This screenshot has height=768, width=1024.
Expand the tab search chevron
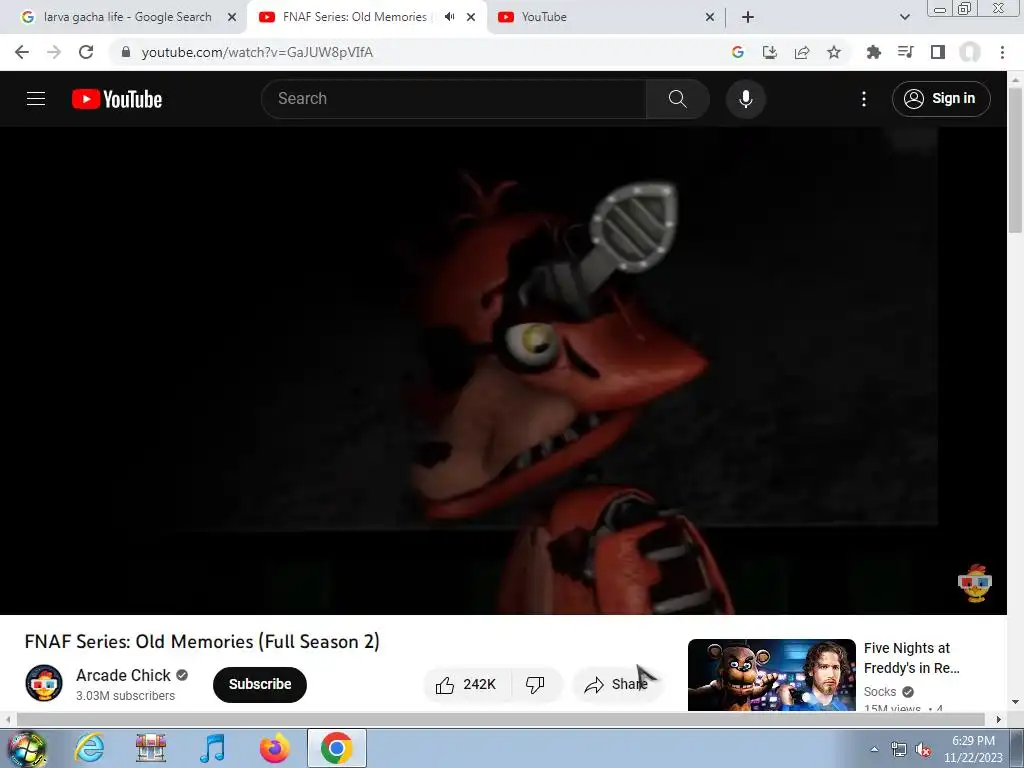tap(904, 17)
